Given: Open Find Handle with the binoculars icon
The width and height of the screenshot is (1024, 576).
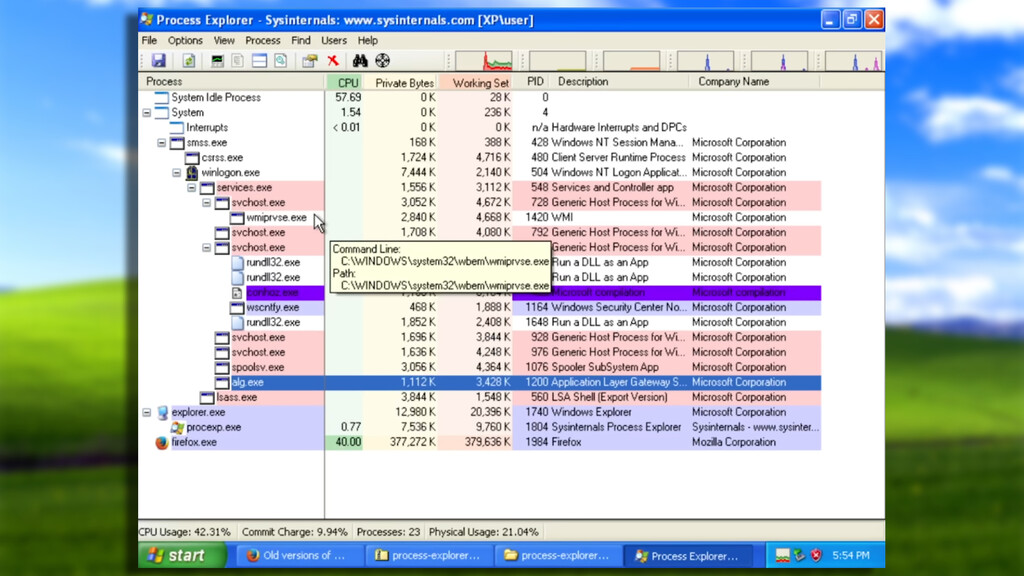Looking at the screenshot, I should [x=361, y=60].
